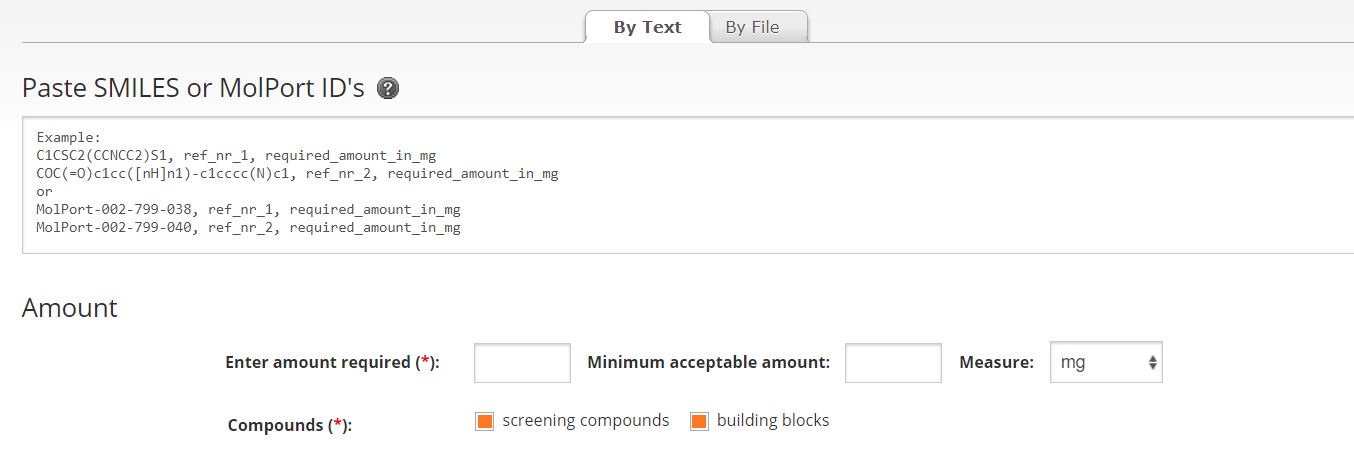
Task: Uncheck the building blocks checkbox
Action: pos(699,421)
